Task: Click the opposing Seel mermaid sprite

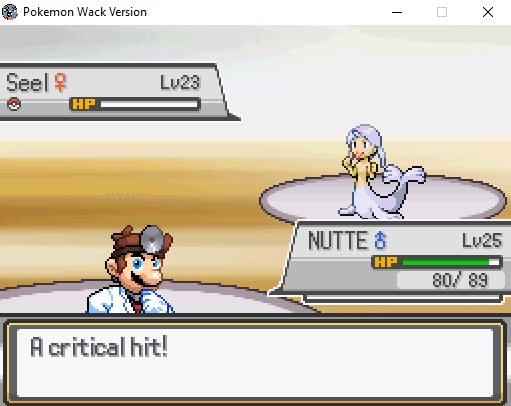Action: pos(381,172)
